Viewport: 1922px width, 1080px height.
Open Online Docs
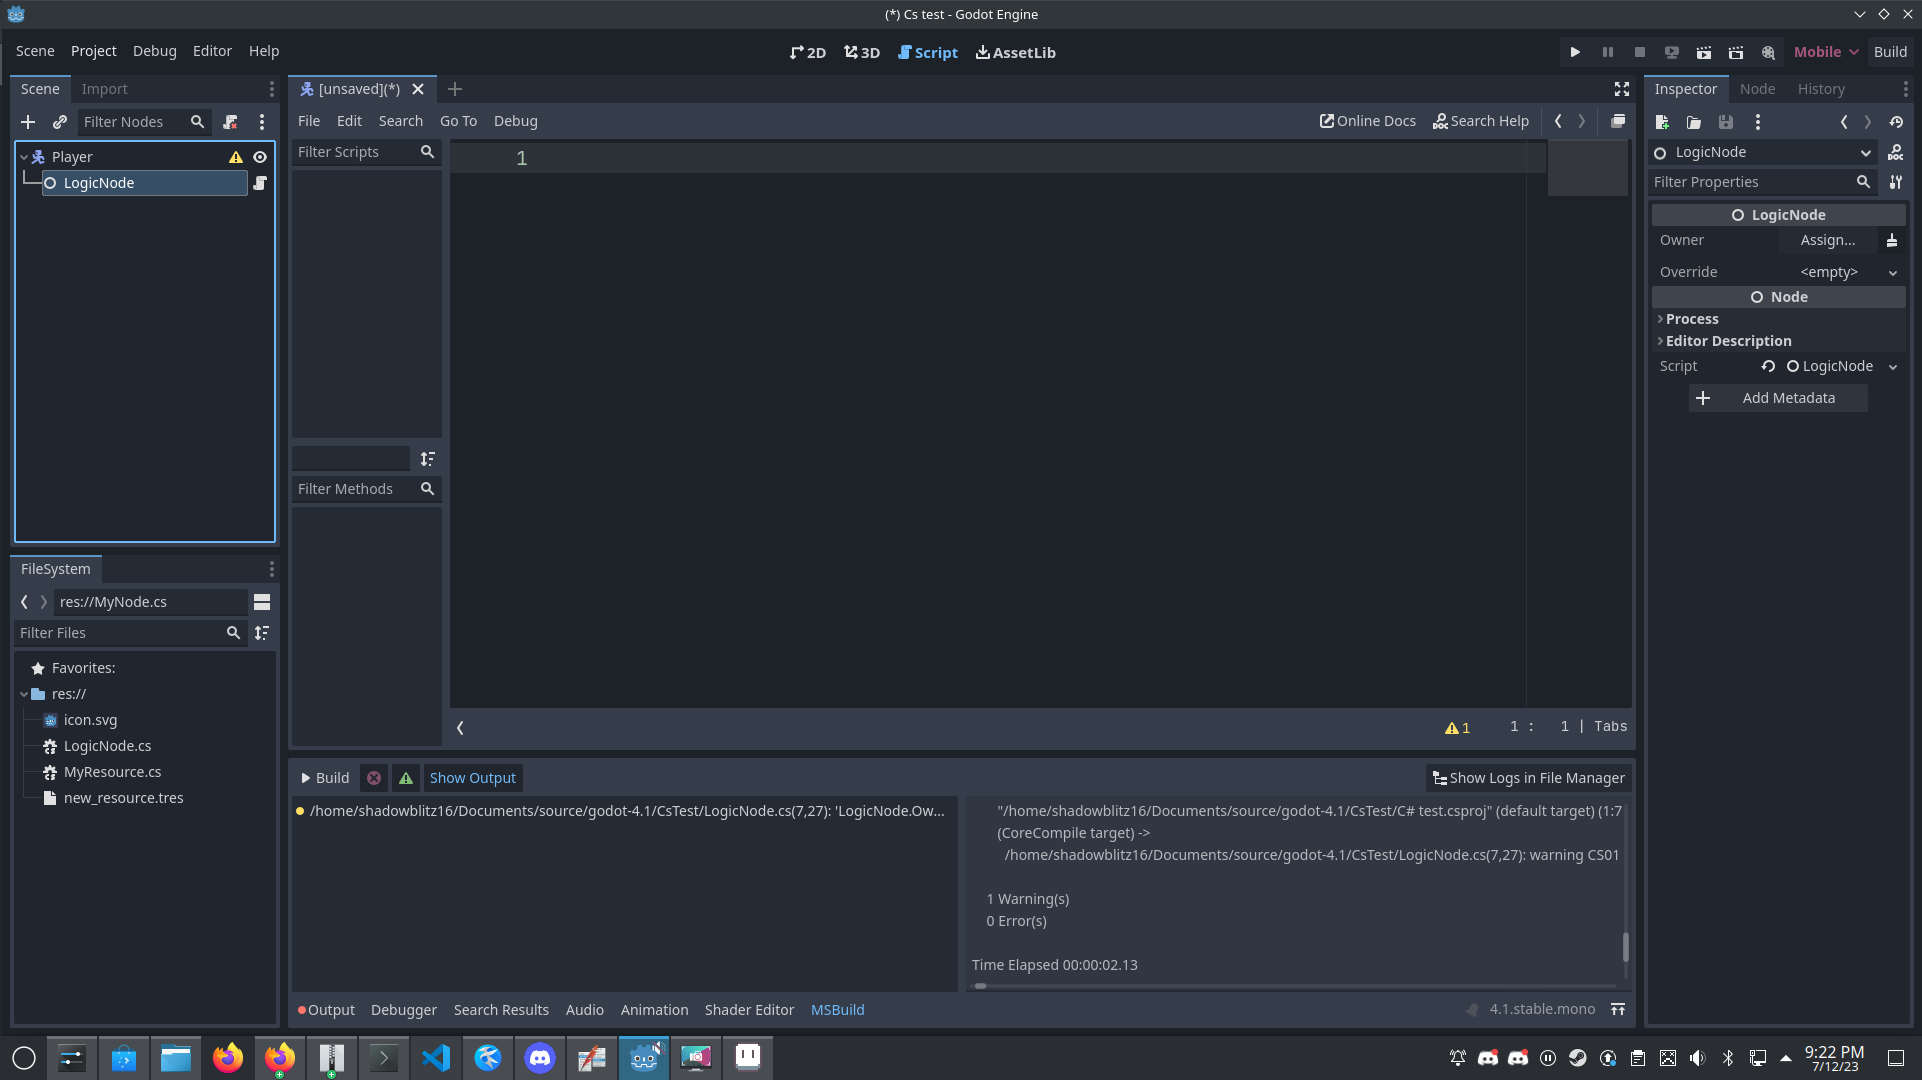pyautogui.click(x=1366, y=121)
